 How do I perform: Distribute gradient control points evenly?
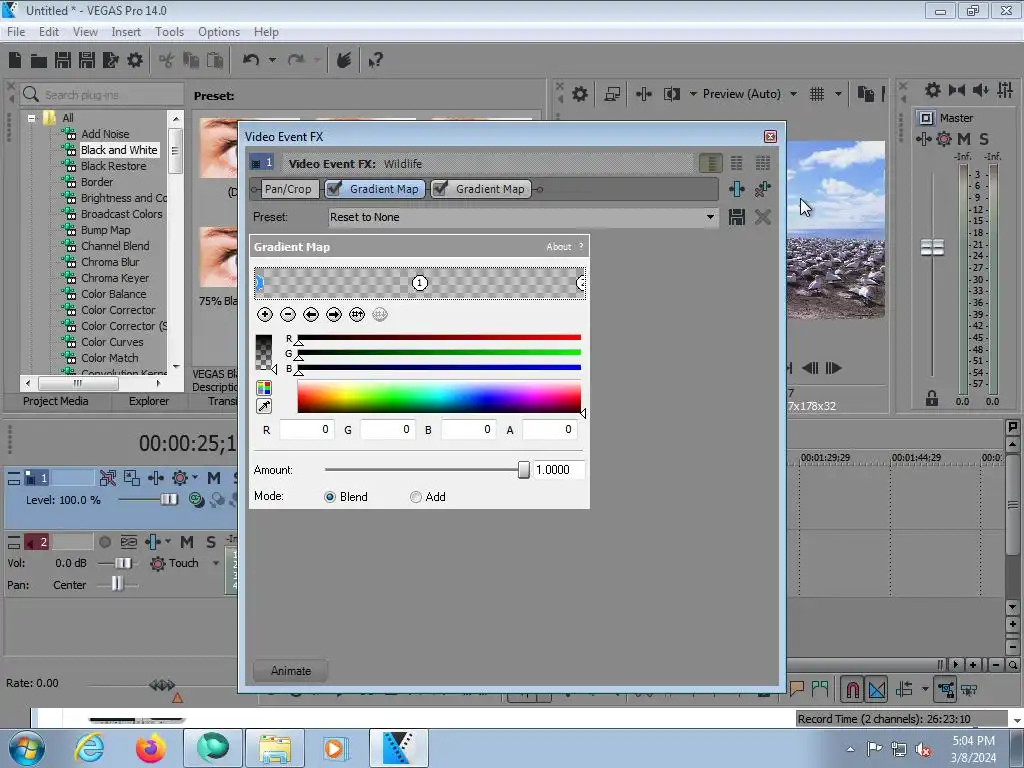pos(357,315)
